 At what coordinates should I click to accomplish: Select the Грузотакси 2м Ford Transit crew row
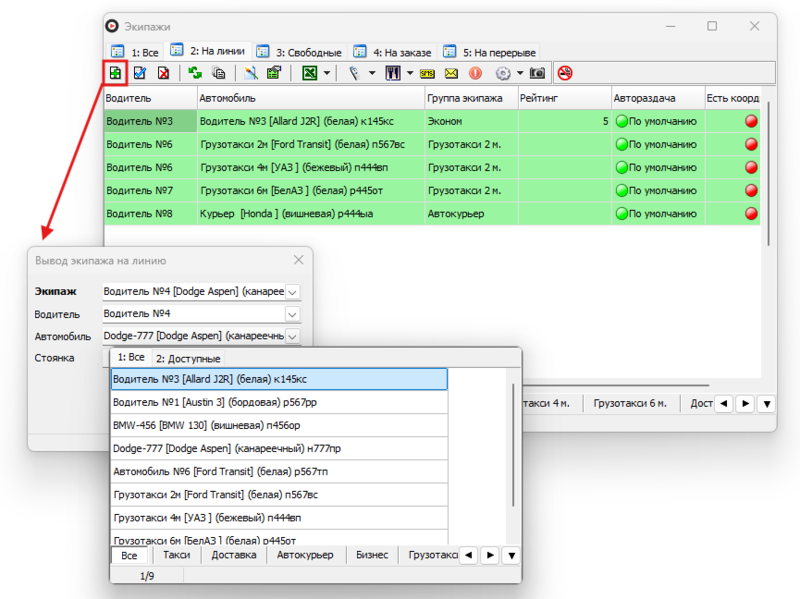coord(432,144)
